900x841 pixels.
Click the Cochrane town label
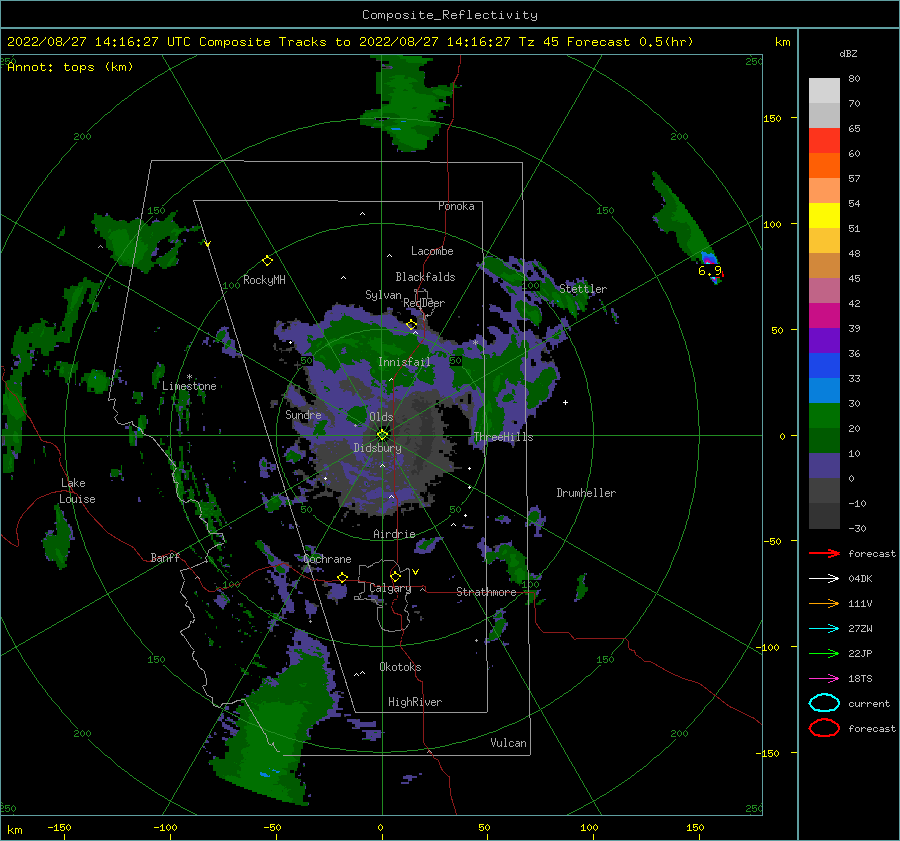pyautogui.click(x=327, y=559)
